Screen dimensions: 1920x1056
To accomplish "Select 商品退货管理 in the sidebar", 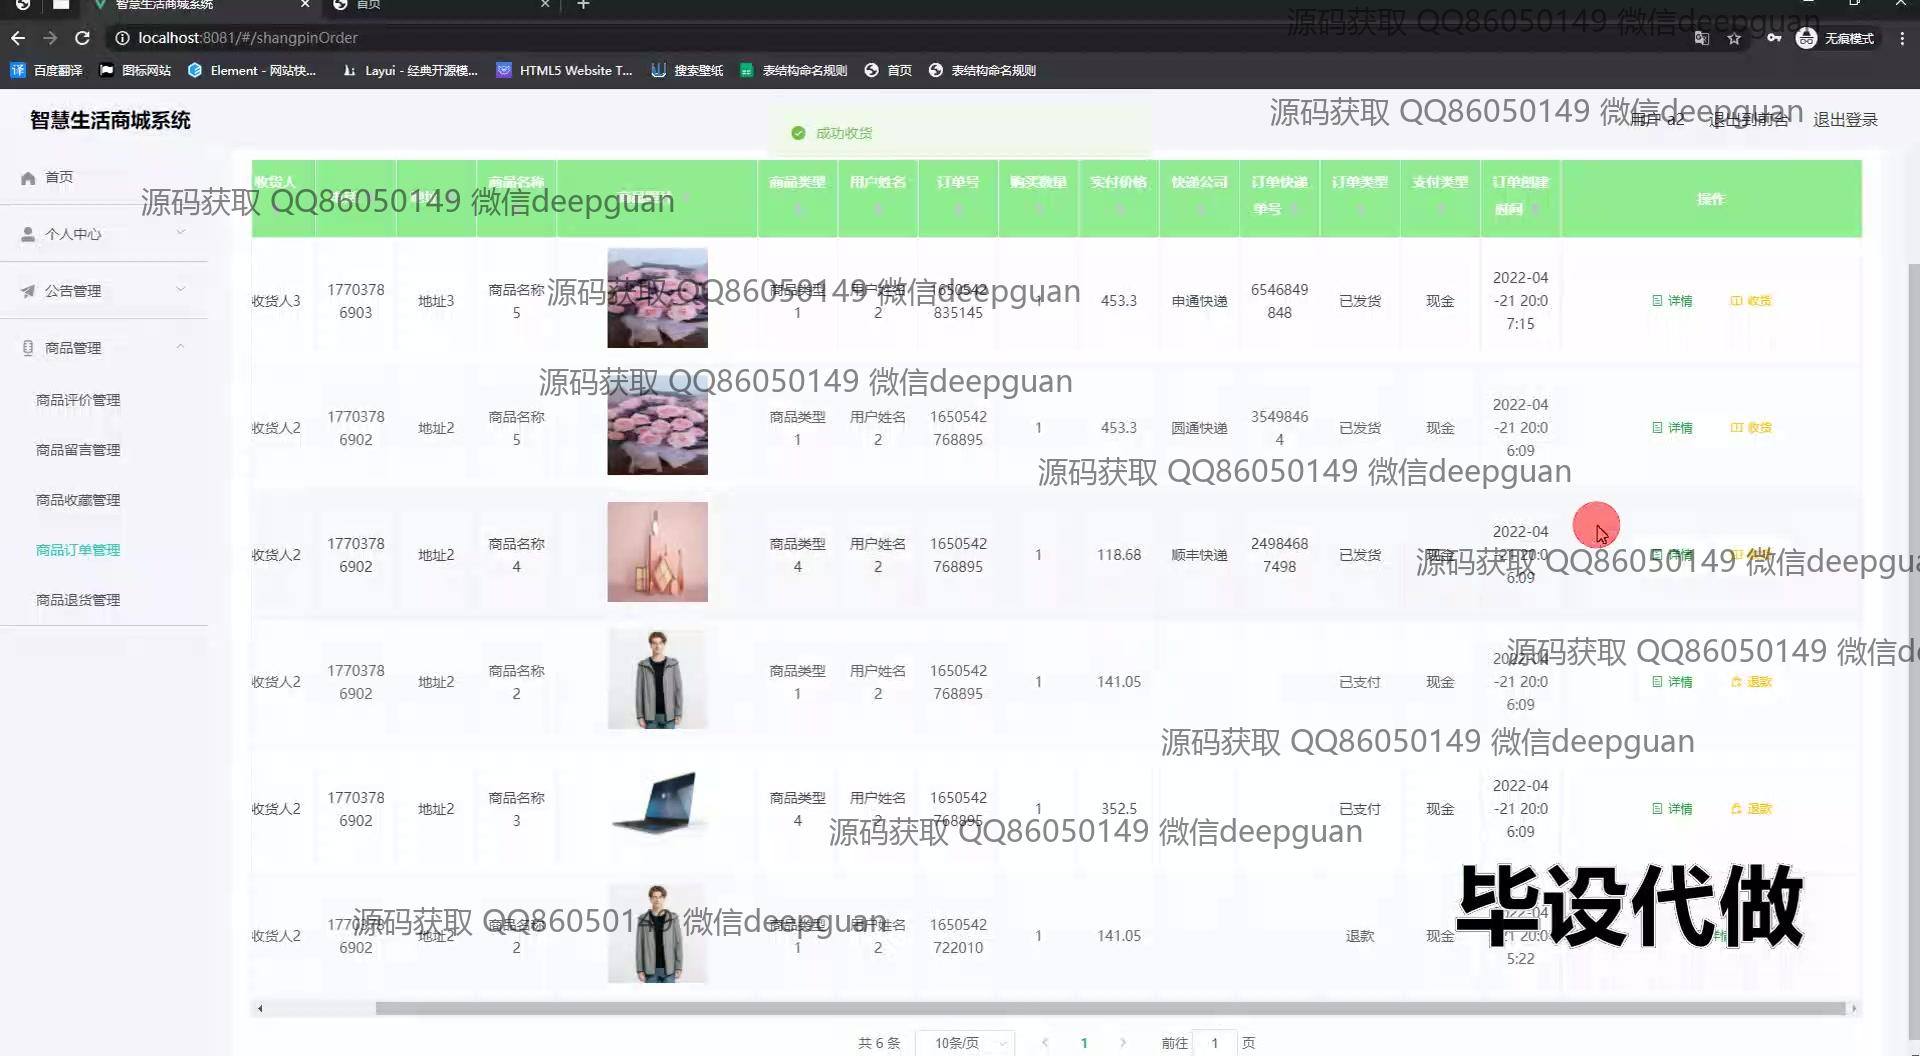I will (x=78, y=600).
